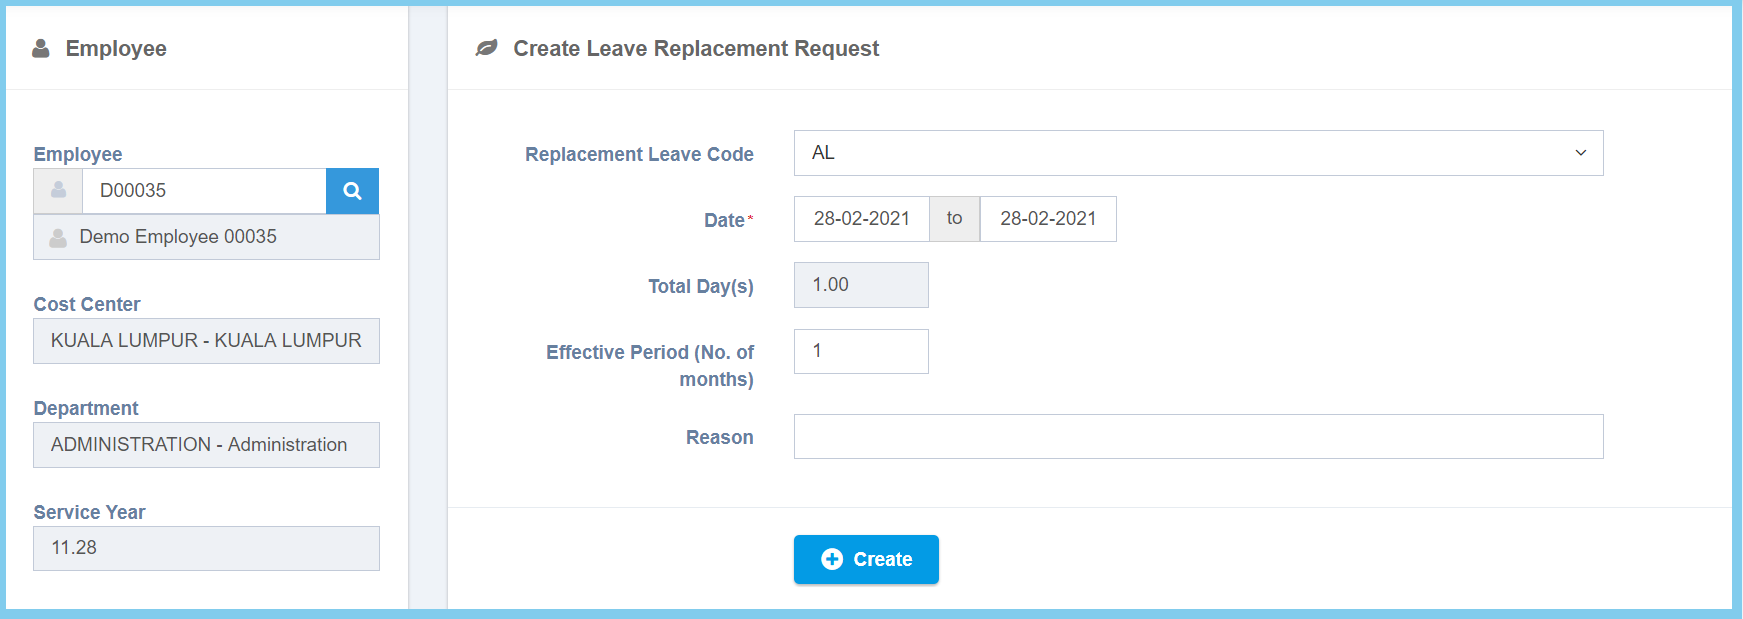
Task: Select the start date field
Action: [x=861, y=219]
